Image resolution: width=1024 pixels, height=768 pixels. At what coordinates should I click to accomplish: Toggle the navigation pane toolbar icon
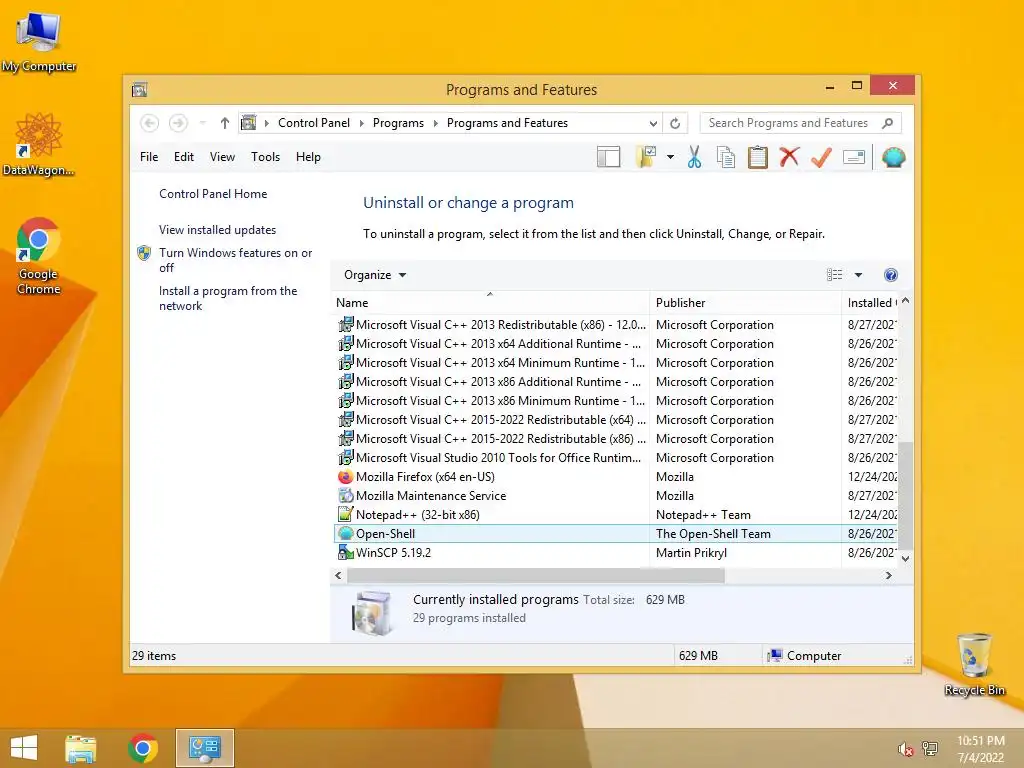click(609, 157)
